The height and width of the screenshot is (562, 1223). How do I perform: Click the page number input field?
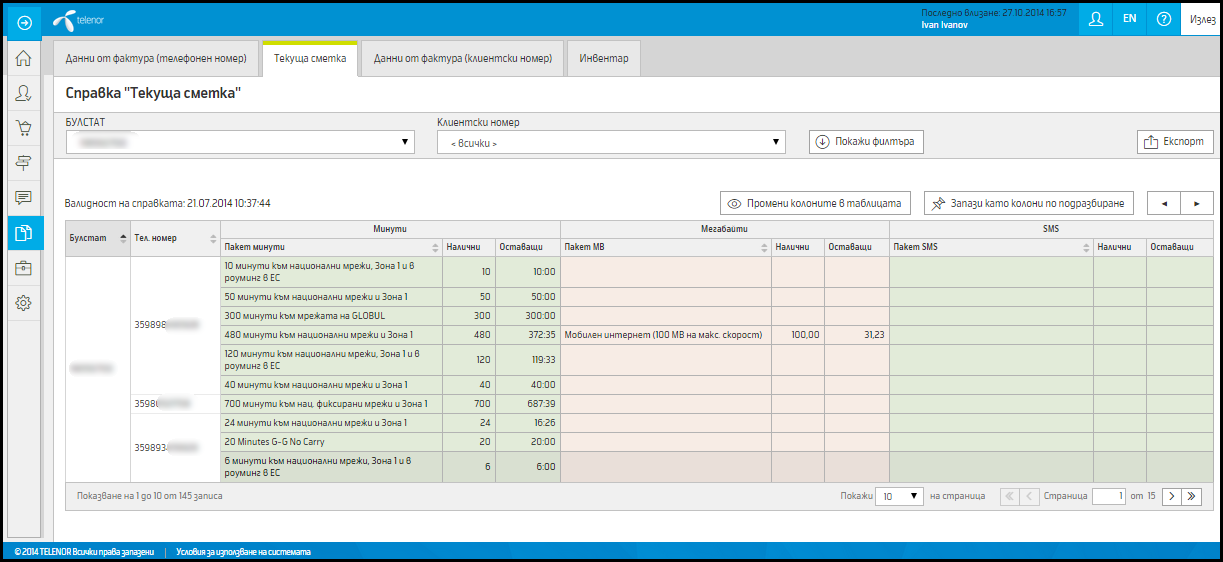coord(1110,496)
